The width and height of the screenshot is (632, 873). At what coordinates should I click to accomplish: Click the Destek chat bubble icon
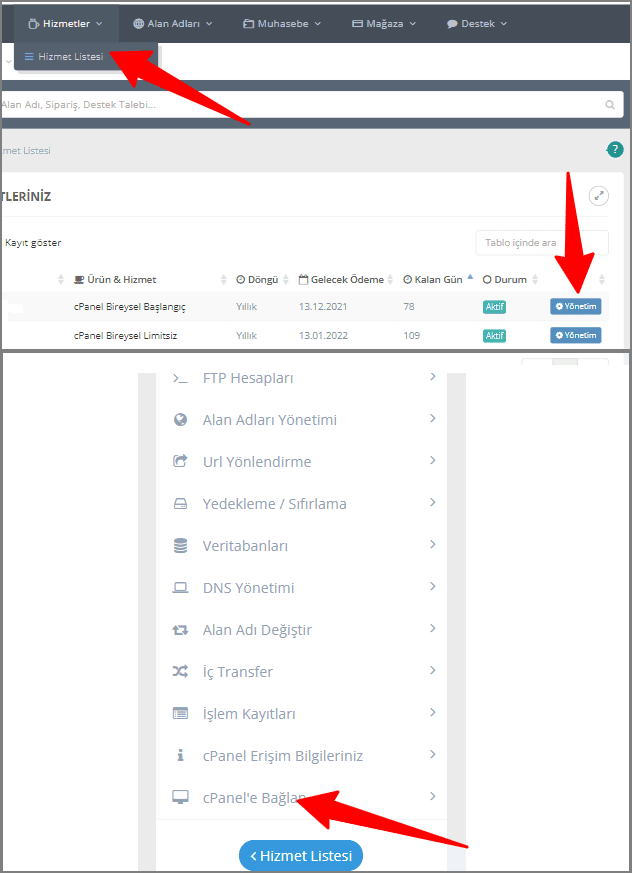[x=452, y=24]
